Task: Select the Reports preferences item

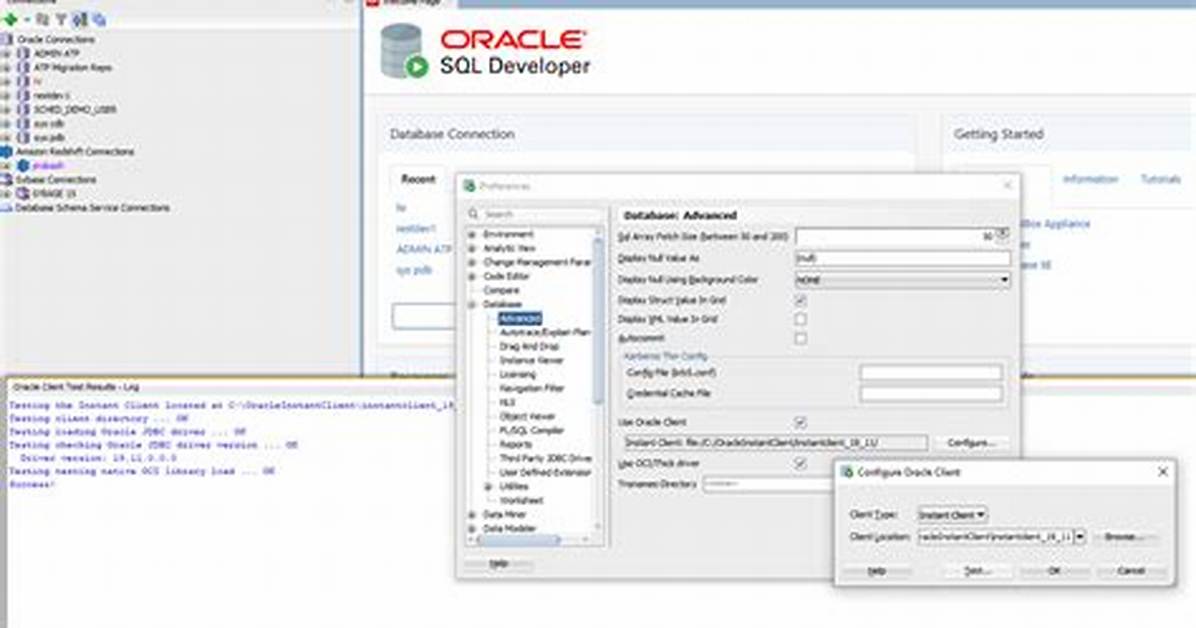Action: (x=516, y=444)
